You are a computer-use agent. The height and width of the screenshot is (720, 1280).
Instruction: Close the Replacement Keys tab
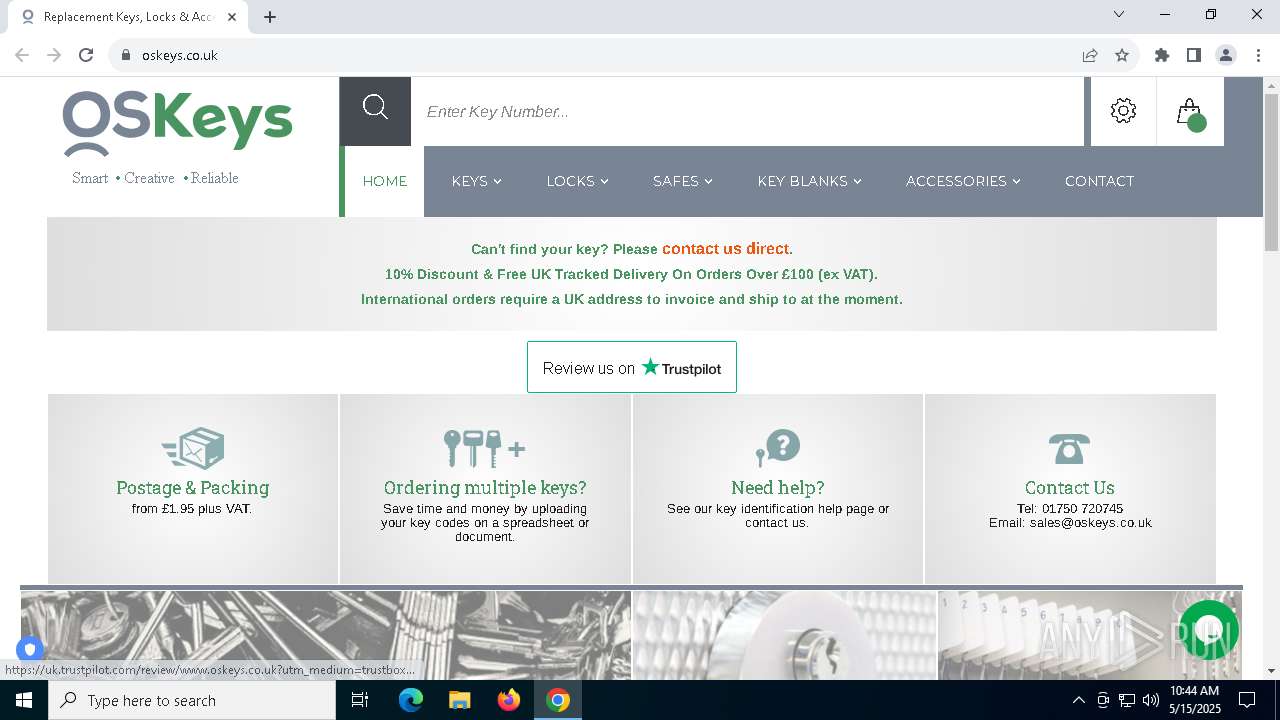(232, 17)
